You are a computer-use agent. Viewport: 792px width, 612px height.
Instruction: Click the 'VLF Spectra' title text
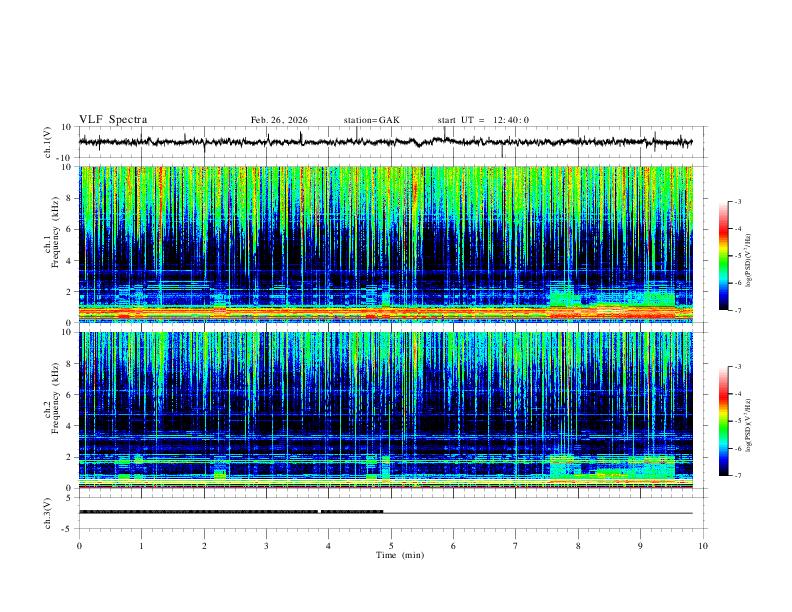click(x=113, y=120)
